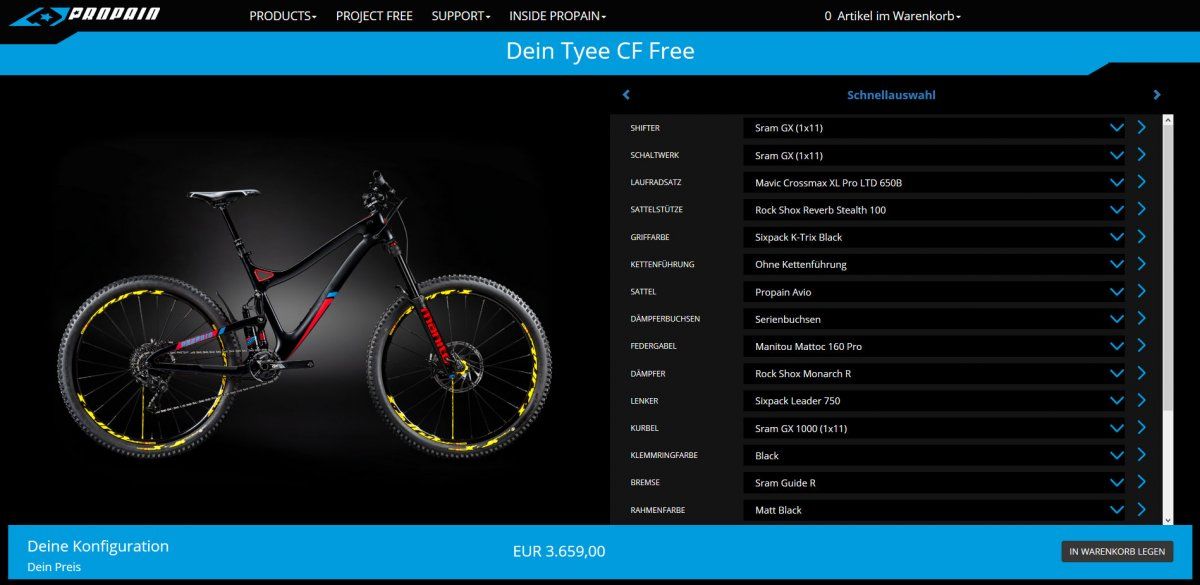
Task: Open the Project Free page
Action: point(374,16)
